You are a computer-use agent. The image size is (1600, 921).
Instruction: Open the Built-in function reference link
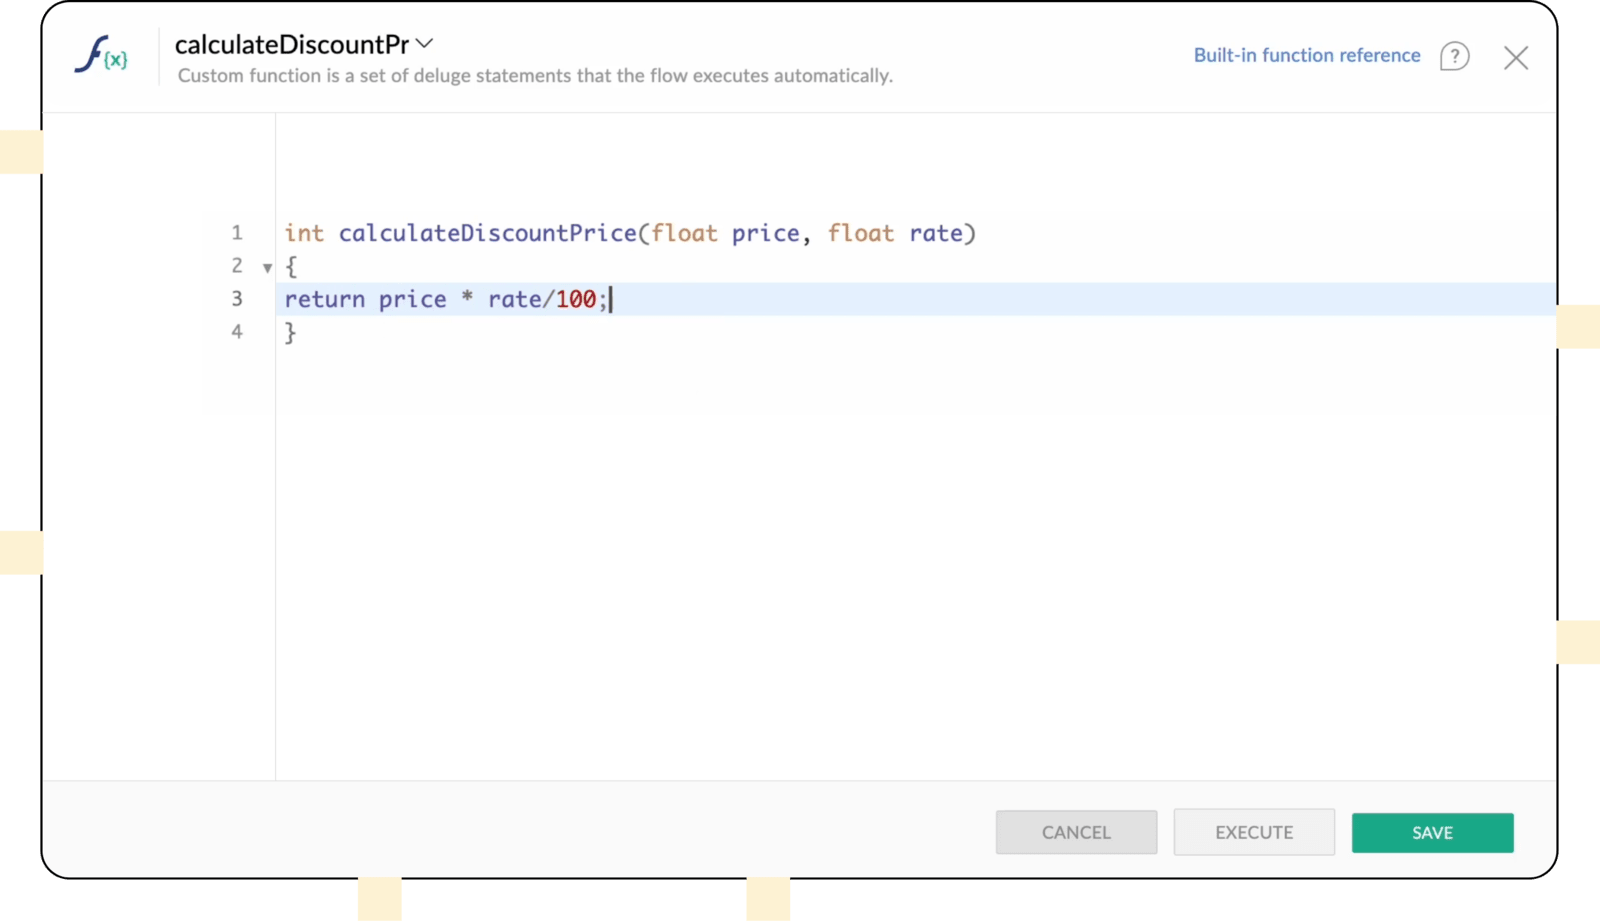1306,55
